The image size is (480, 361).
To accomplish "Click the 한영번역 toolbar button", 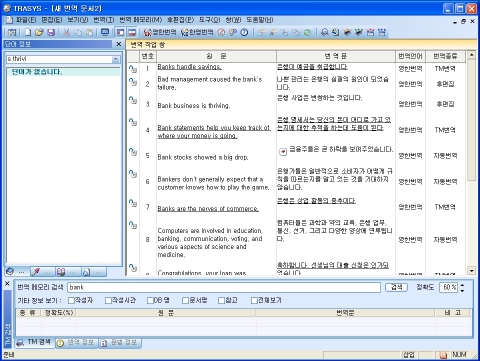I will coord(197,32).
